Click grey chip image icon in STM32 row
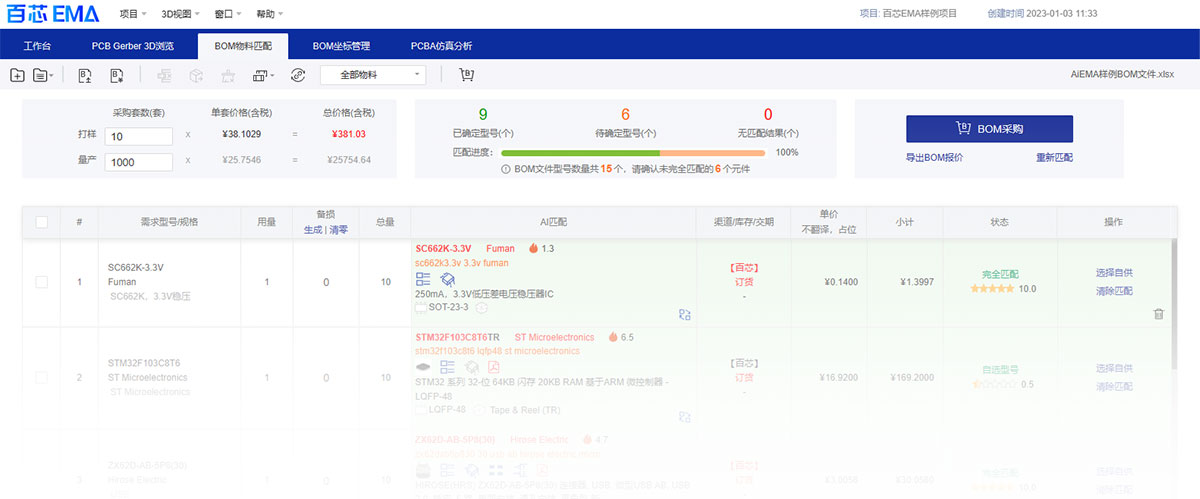Screen dimensions: 1200x499 click(x=423, y=367)
